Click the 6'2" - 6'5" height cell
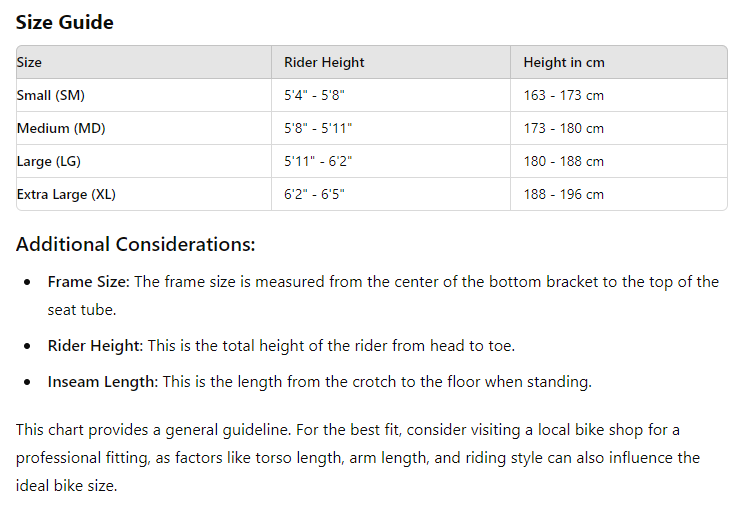Viewport: 752px width, 505px height. [x=315, y=194]
